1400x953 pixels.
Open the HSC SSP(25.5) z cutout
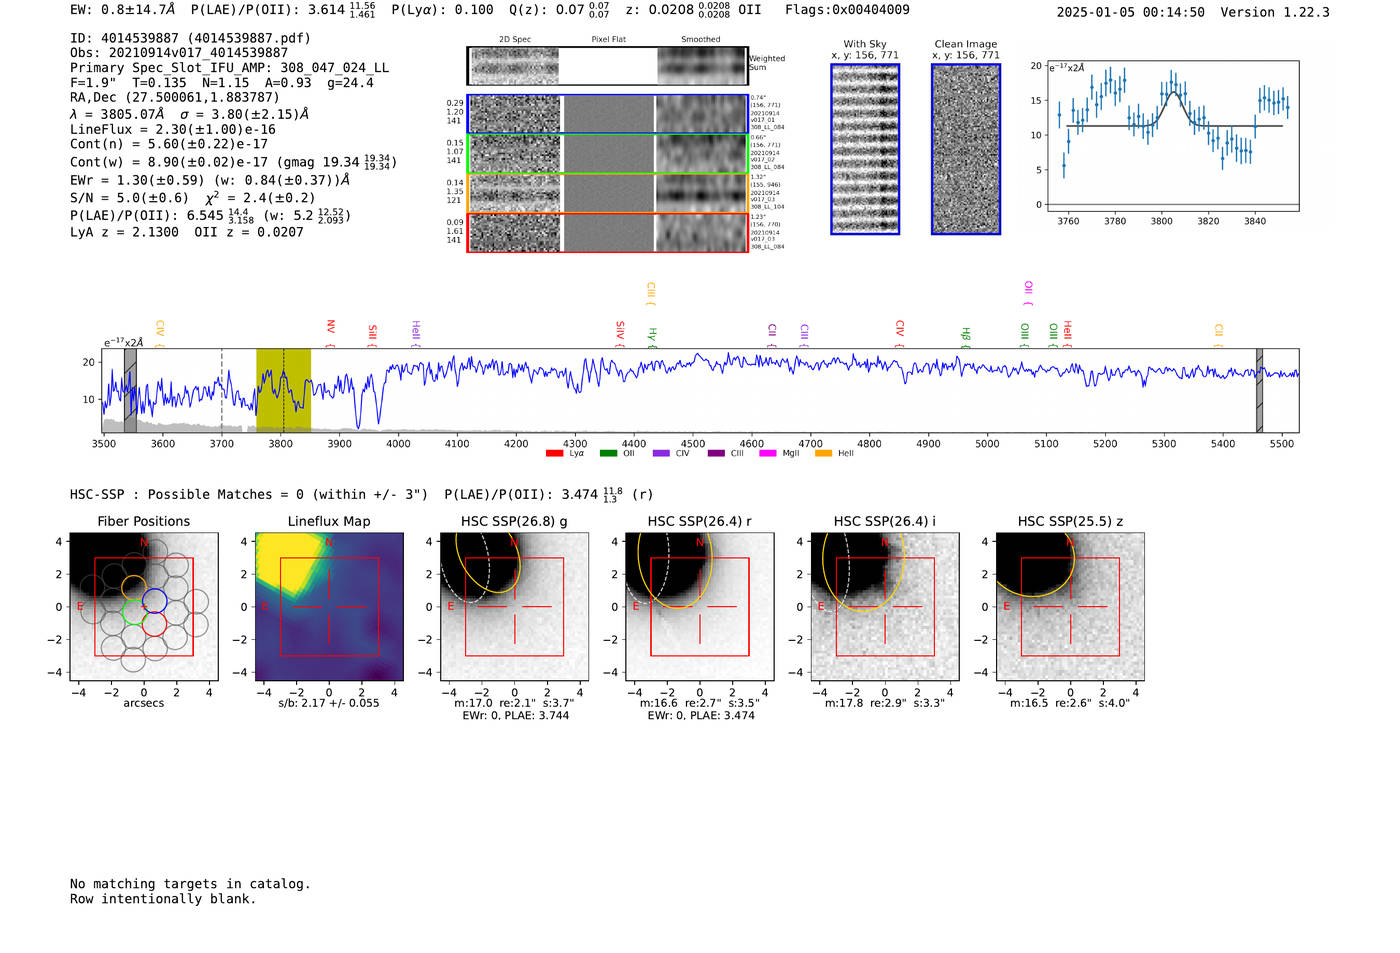1070,607
